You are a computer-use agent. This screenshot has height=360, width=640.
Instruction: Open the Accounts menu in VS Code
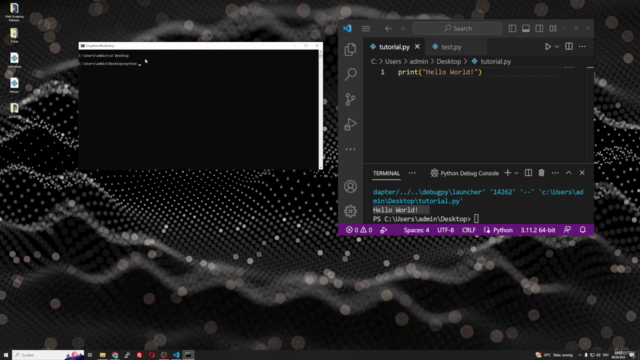(x=350, y=187)
